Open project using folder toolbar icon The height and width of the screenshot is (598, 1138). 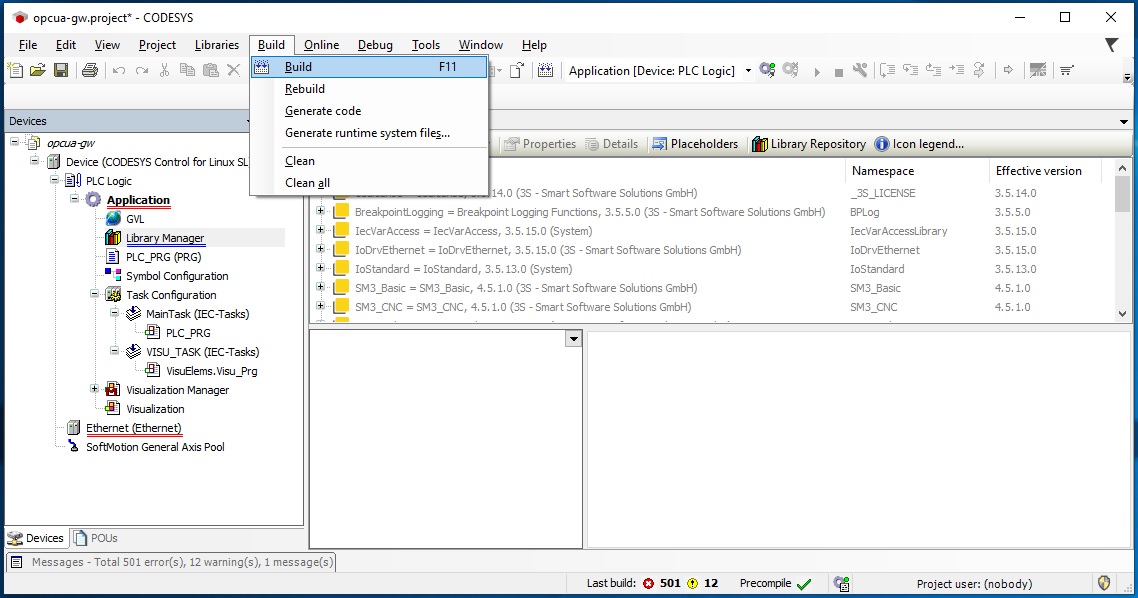tap(38, 70)
